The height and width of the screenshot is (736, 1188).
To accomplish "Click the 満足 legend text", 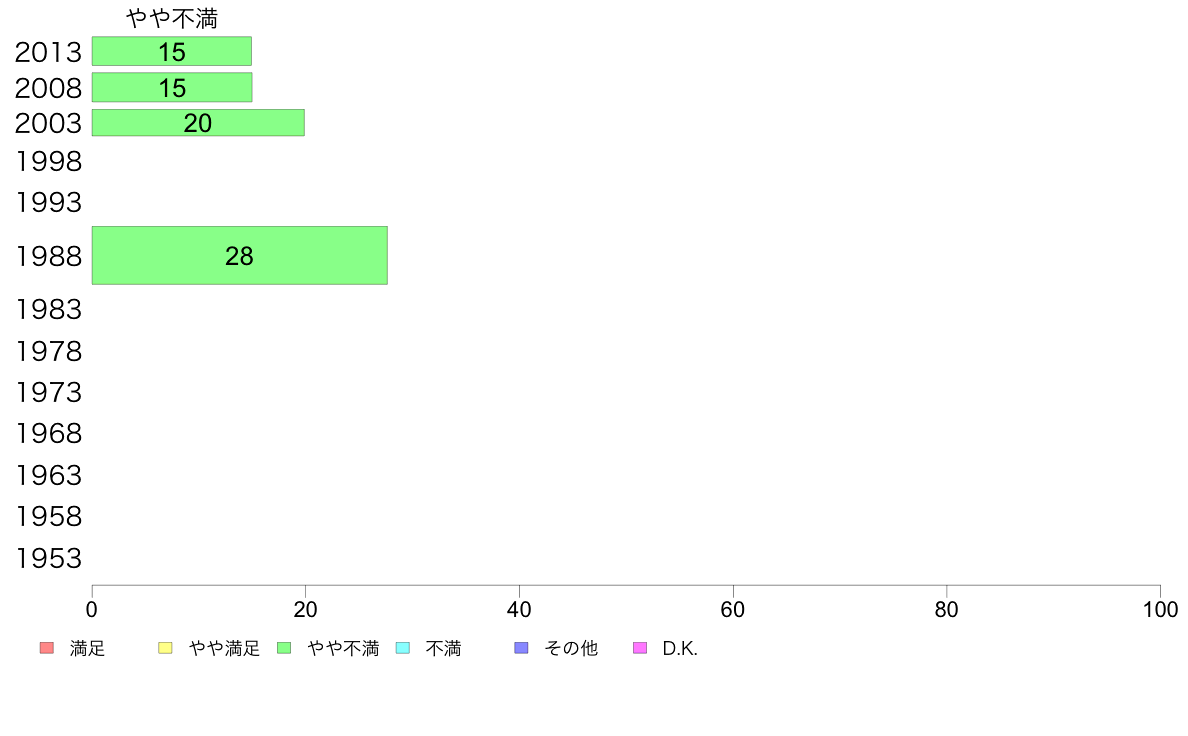I will point(87,649).
